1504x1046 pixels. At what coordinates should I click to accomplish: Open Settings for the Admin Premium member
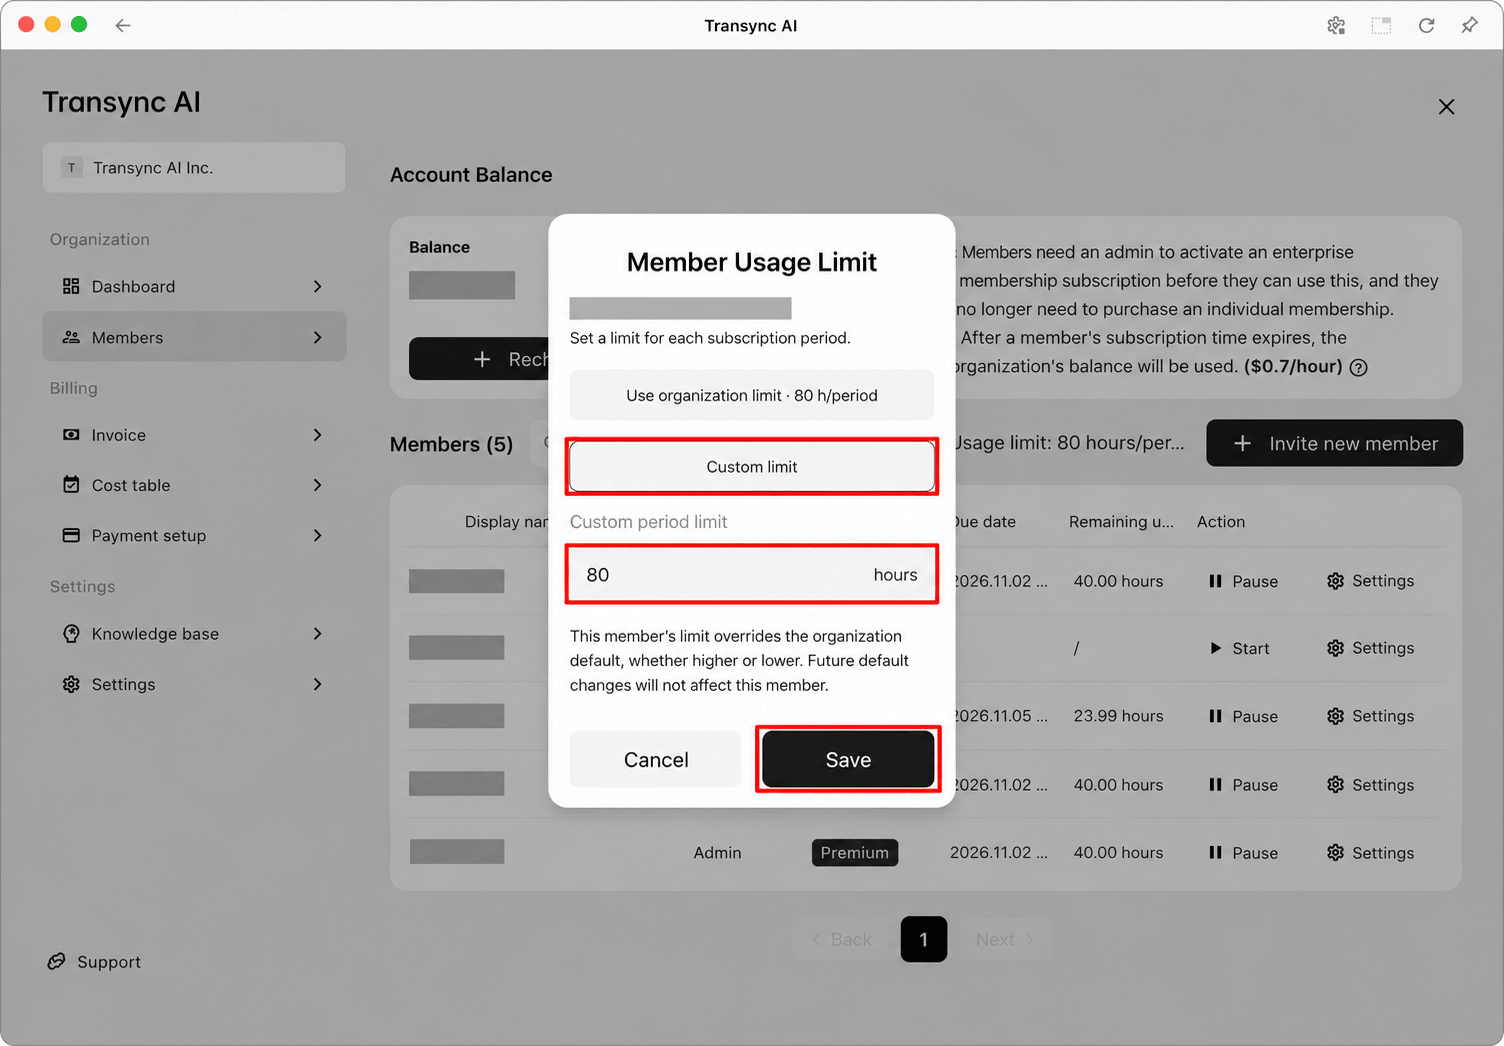coord(1370,853)
